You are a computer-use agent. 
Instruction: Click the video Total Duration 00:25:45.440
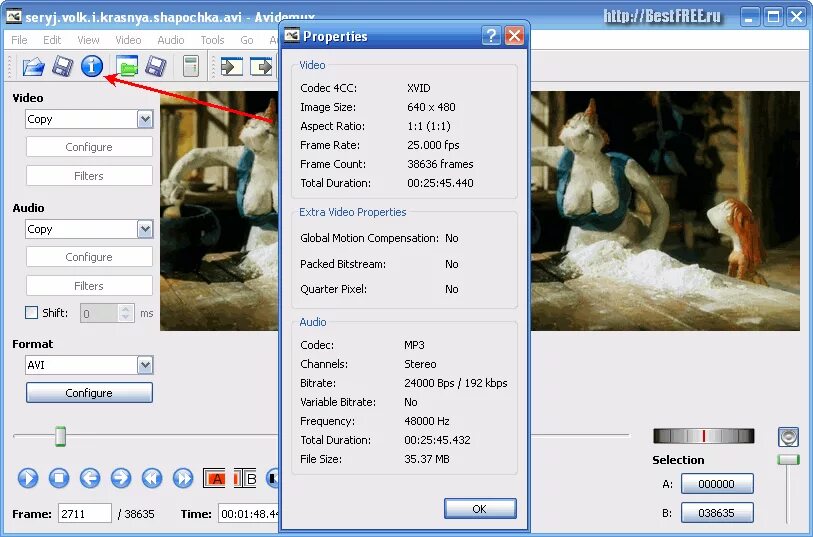(x=440, y=183)
